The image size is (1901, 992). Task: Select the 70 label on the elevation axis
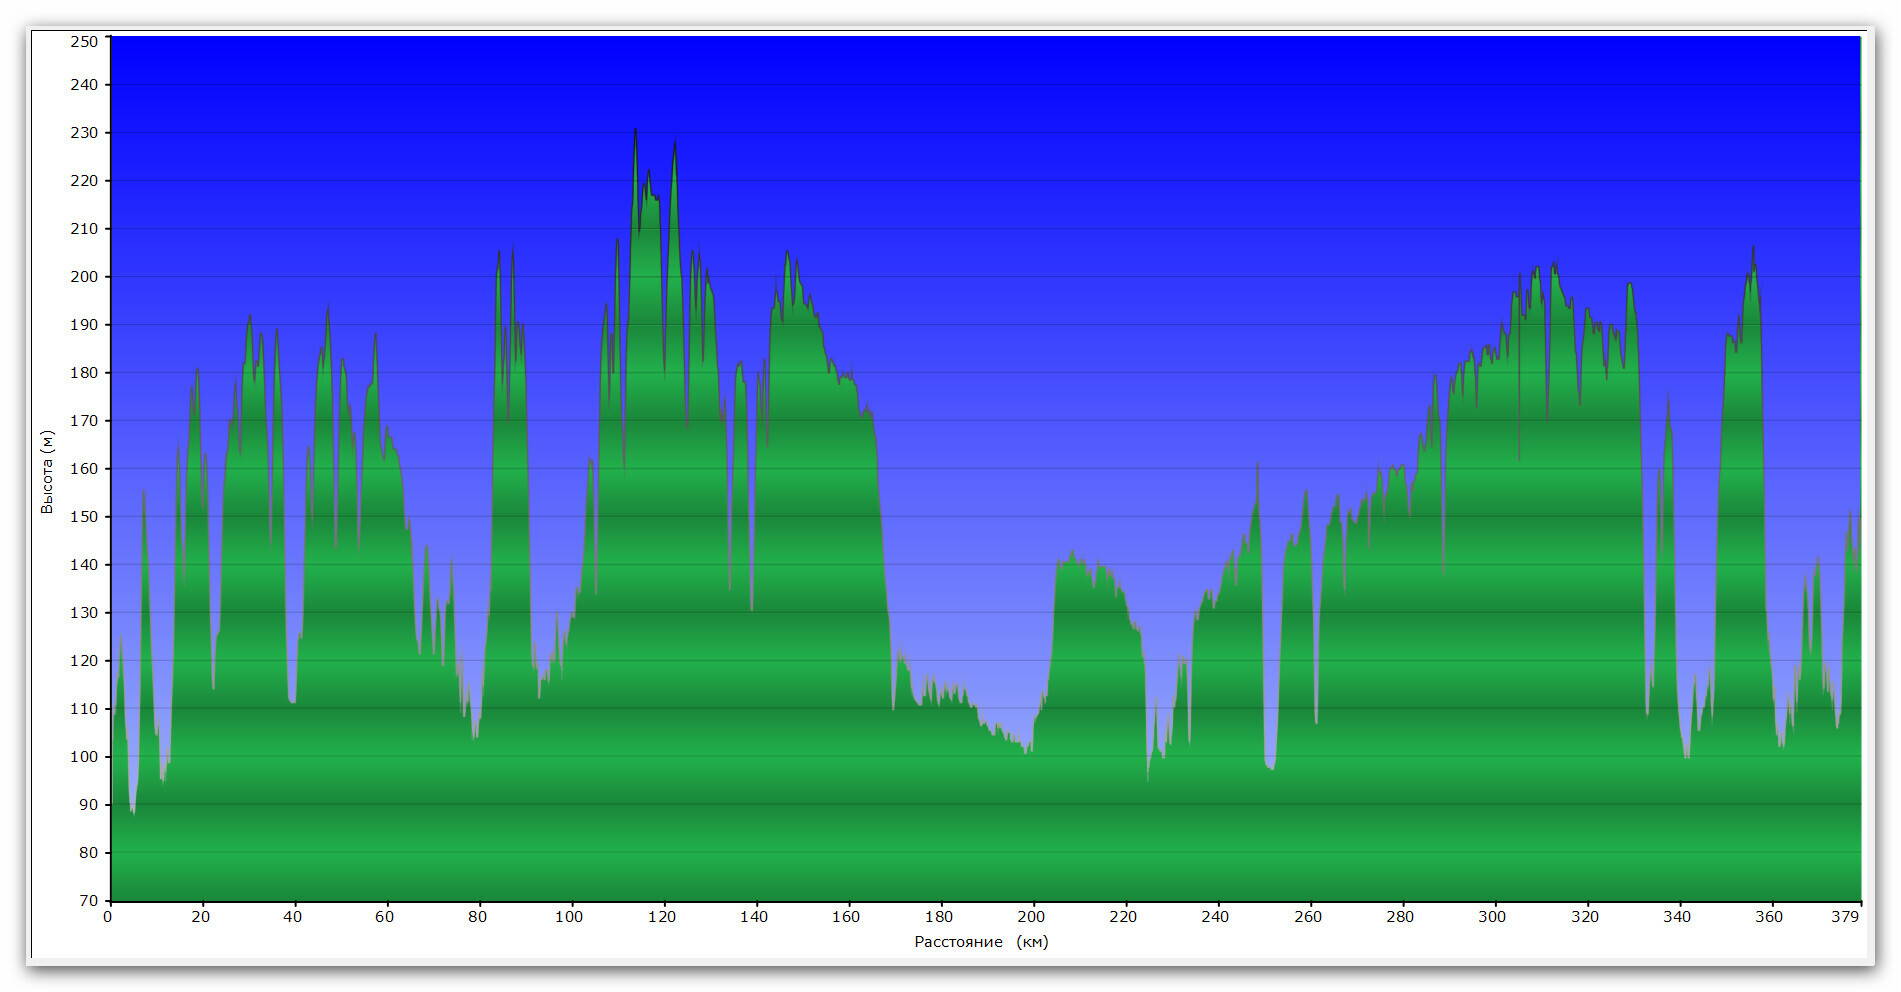(x=88, y=901)
